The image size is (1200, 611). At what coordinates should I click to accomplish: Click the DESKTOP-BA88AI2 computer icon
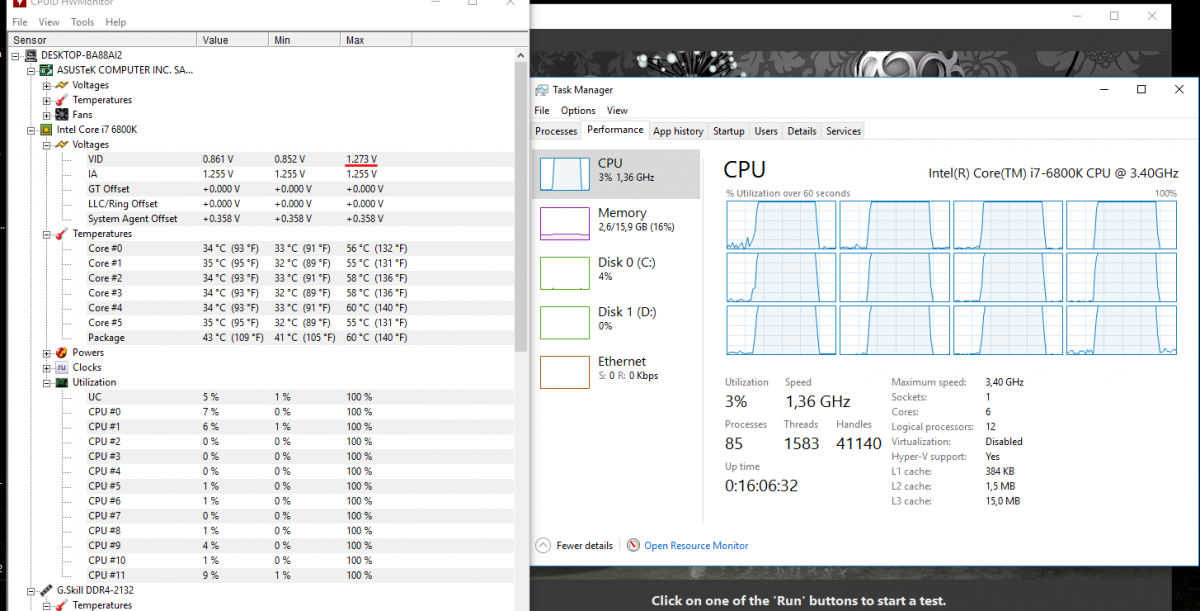31,55
